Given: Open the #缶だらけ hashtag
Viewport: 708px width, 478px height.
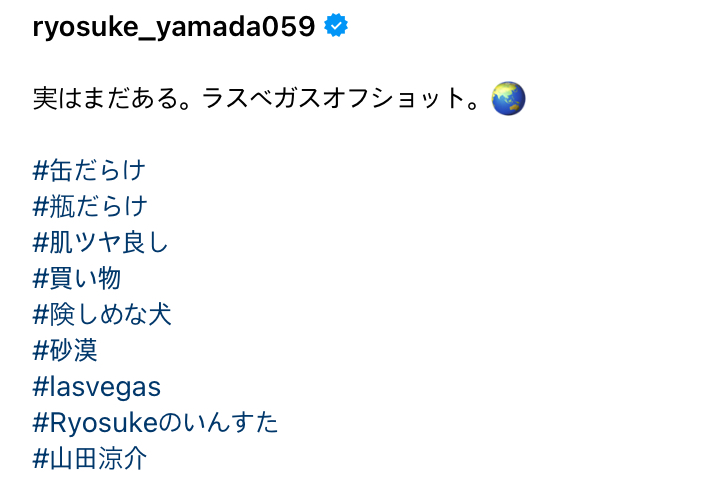Looking at the screenshot, I should pos(89,170).
